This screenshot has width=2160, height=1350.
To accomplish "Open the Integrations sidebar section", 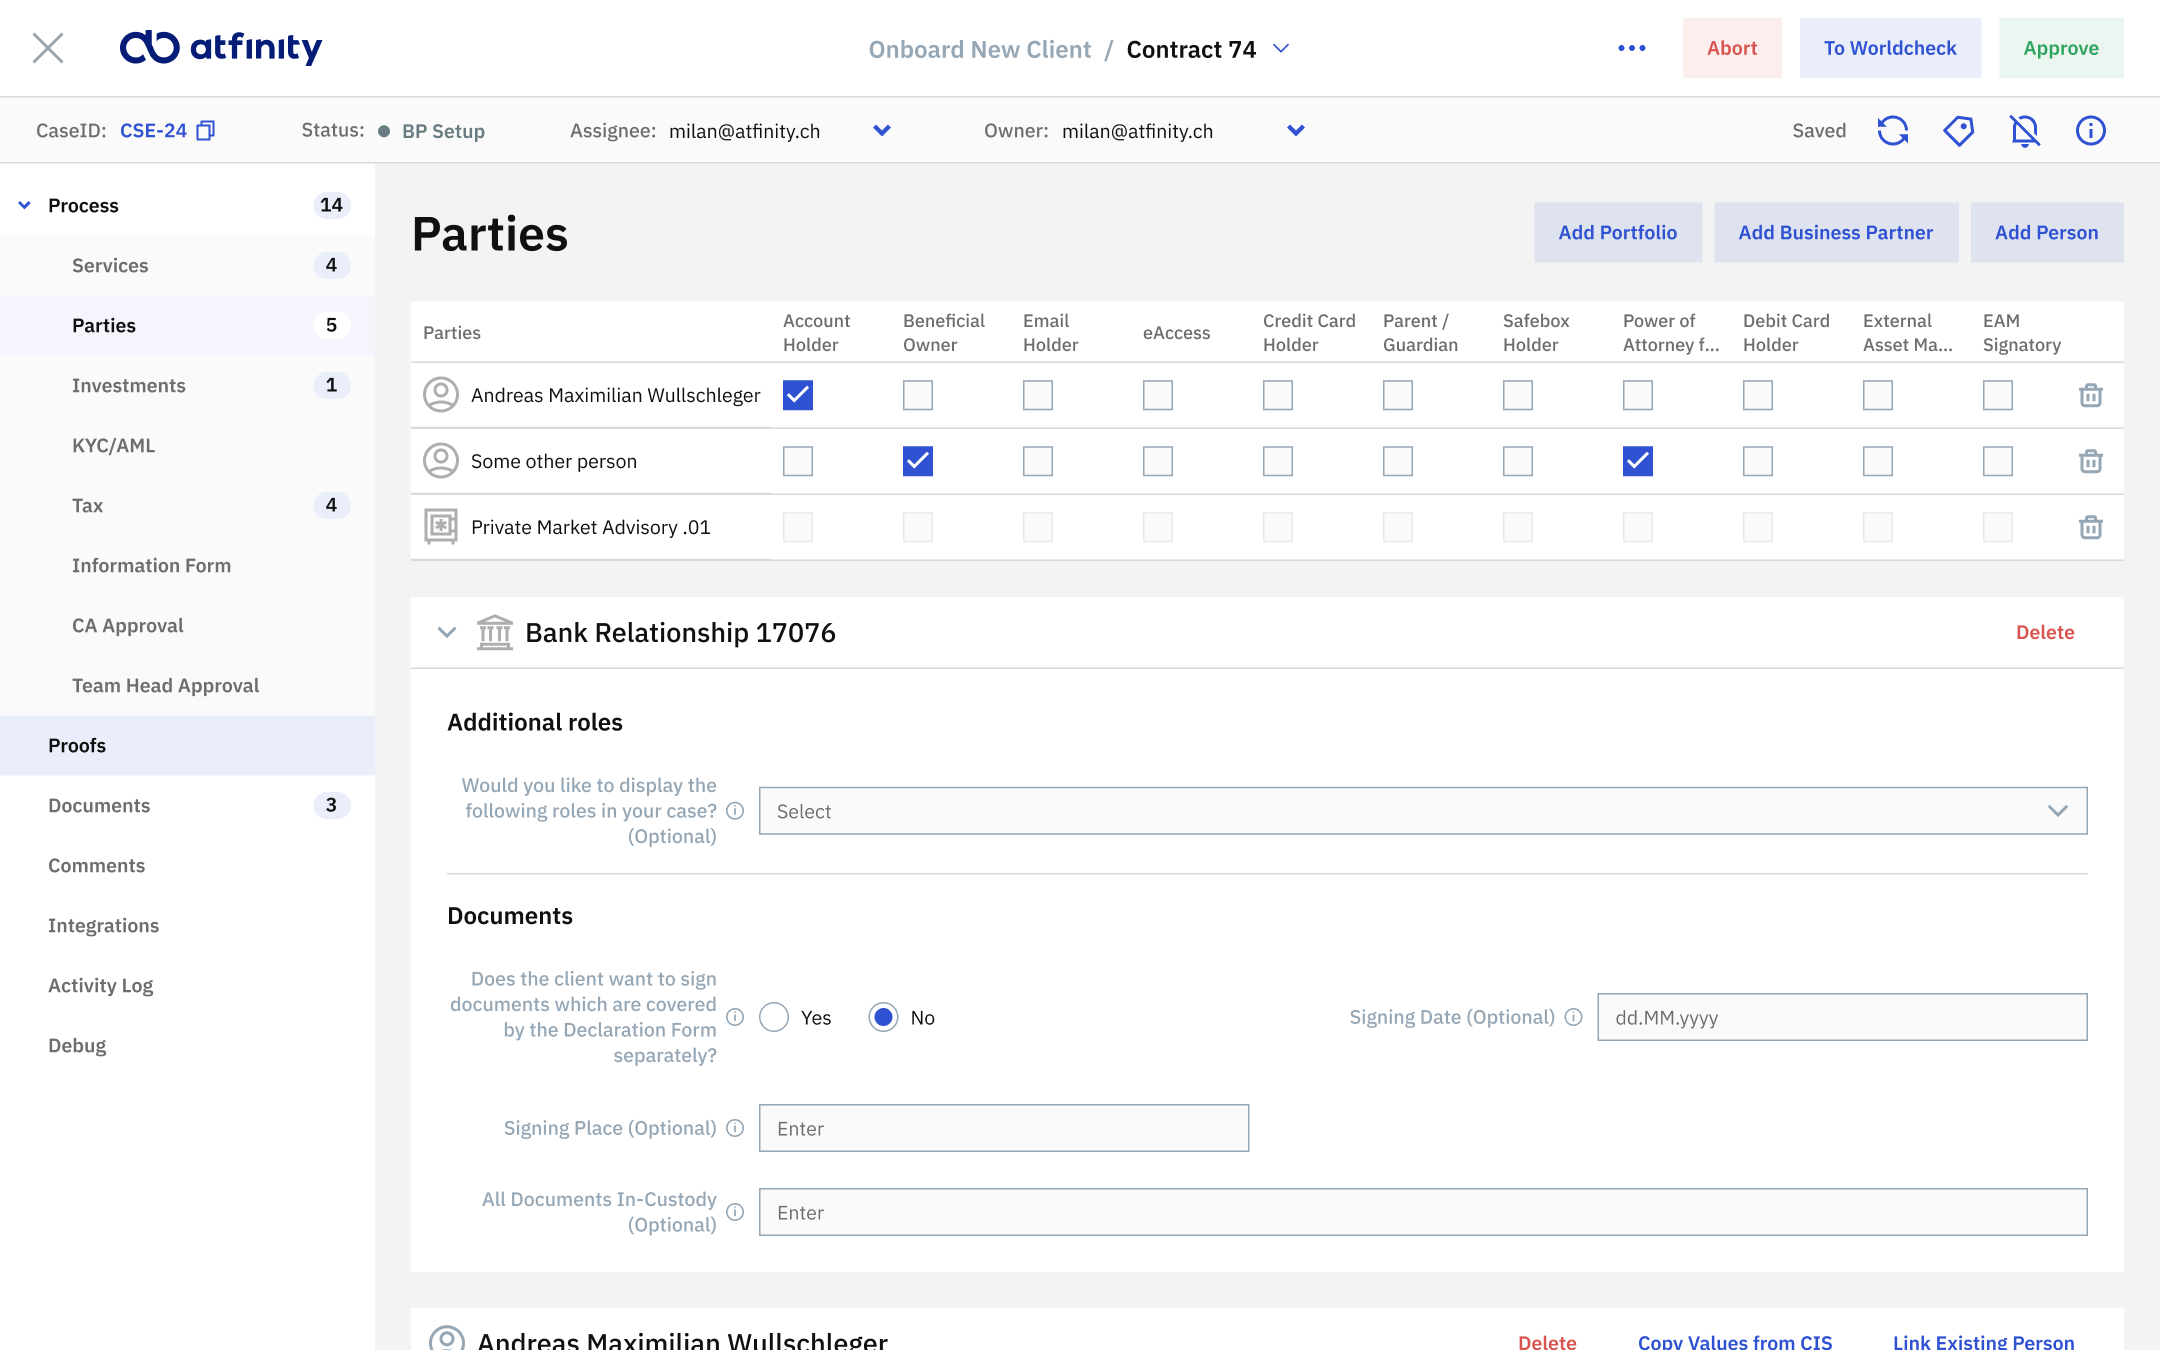I will (x=188, y=925).
